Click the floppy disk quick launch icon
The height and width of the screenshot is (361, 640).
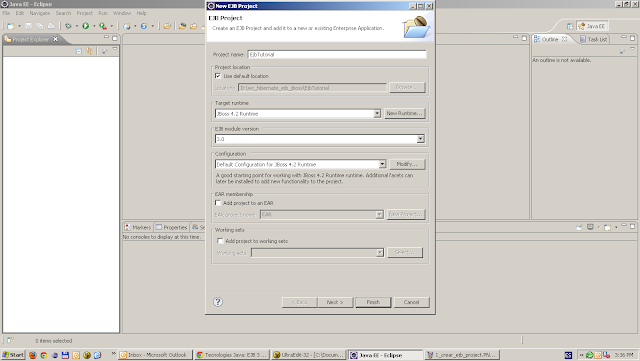point(65,355)
